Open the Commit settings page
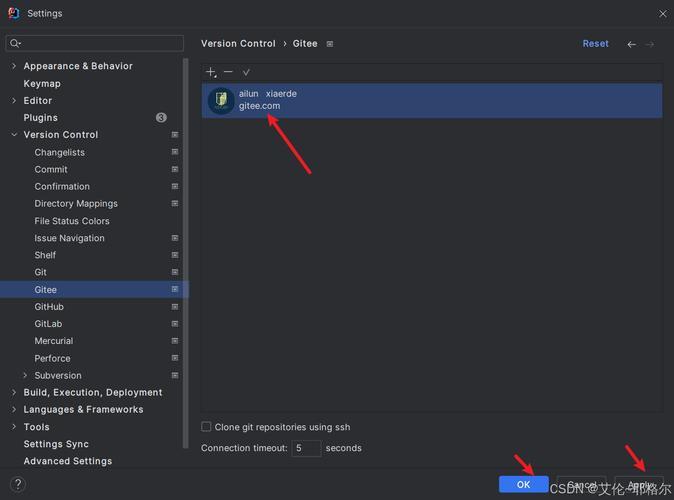Image resolution: width=674 pixels, height=500 pixels. [51, 170]
